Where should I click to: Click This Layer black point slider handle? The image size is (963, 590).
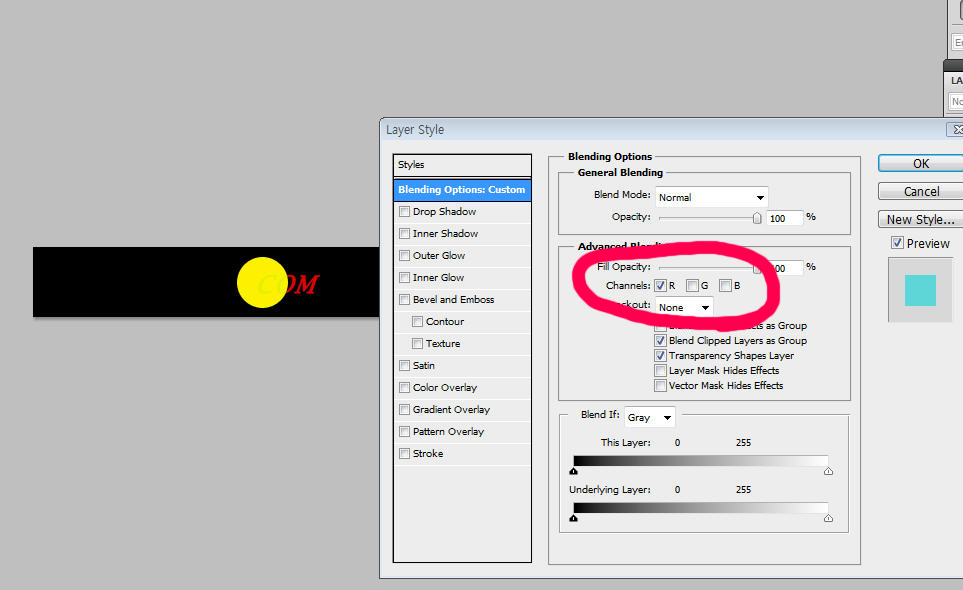click(574, 471)
